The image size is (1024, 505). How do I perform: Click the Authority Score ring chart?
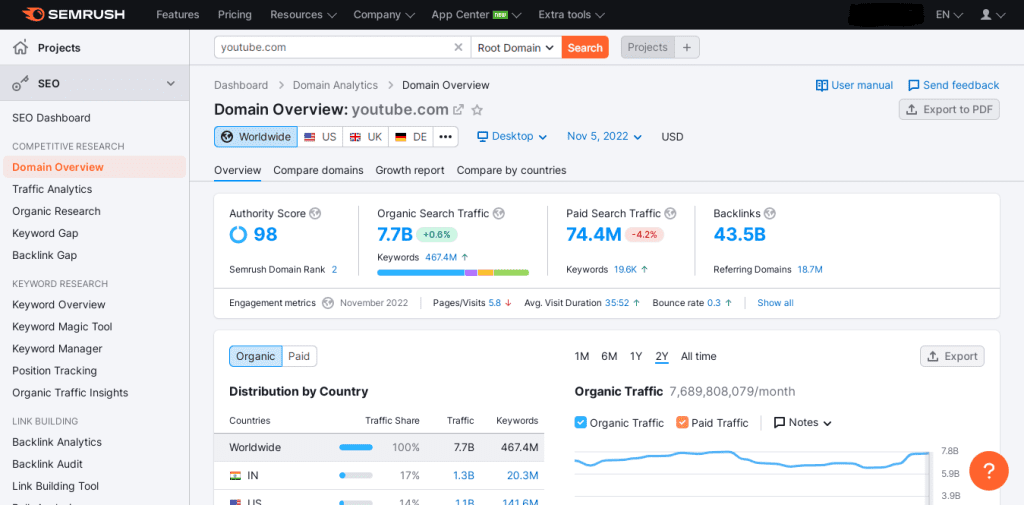click(x=238, y=234)
